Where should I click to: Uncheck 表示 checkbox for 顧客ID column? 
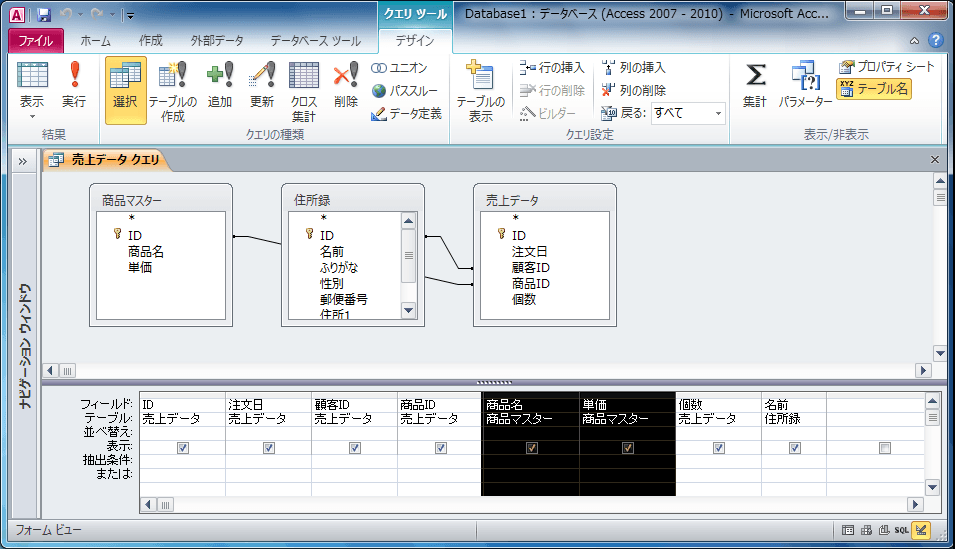click(355, 448)
